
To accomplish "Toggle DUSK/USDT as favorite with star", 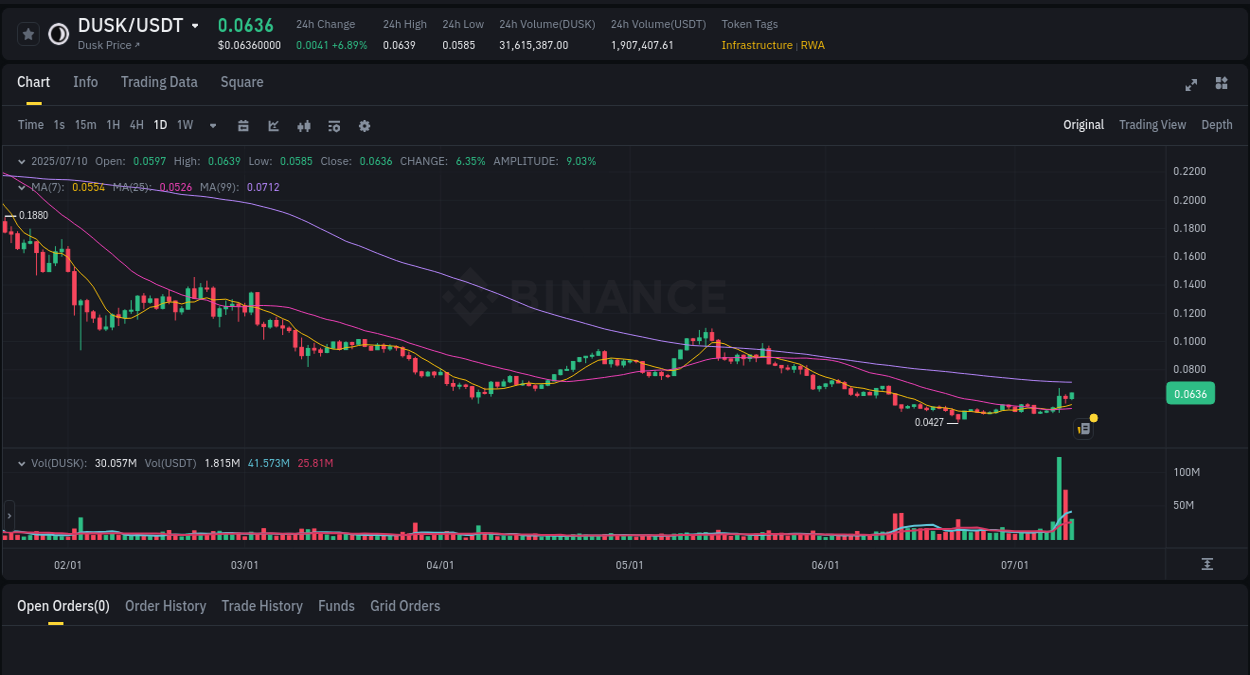I will point(28,33).
